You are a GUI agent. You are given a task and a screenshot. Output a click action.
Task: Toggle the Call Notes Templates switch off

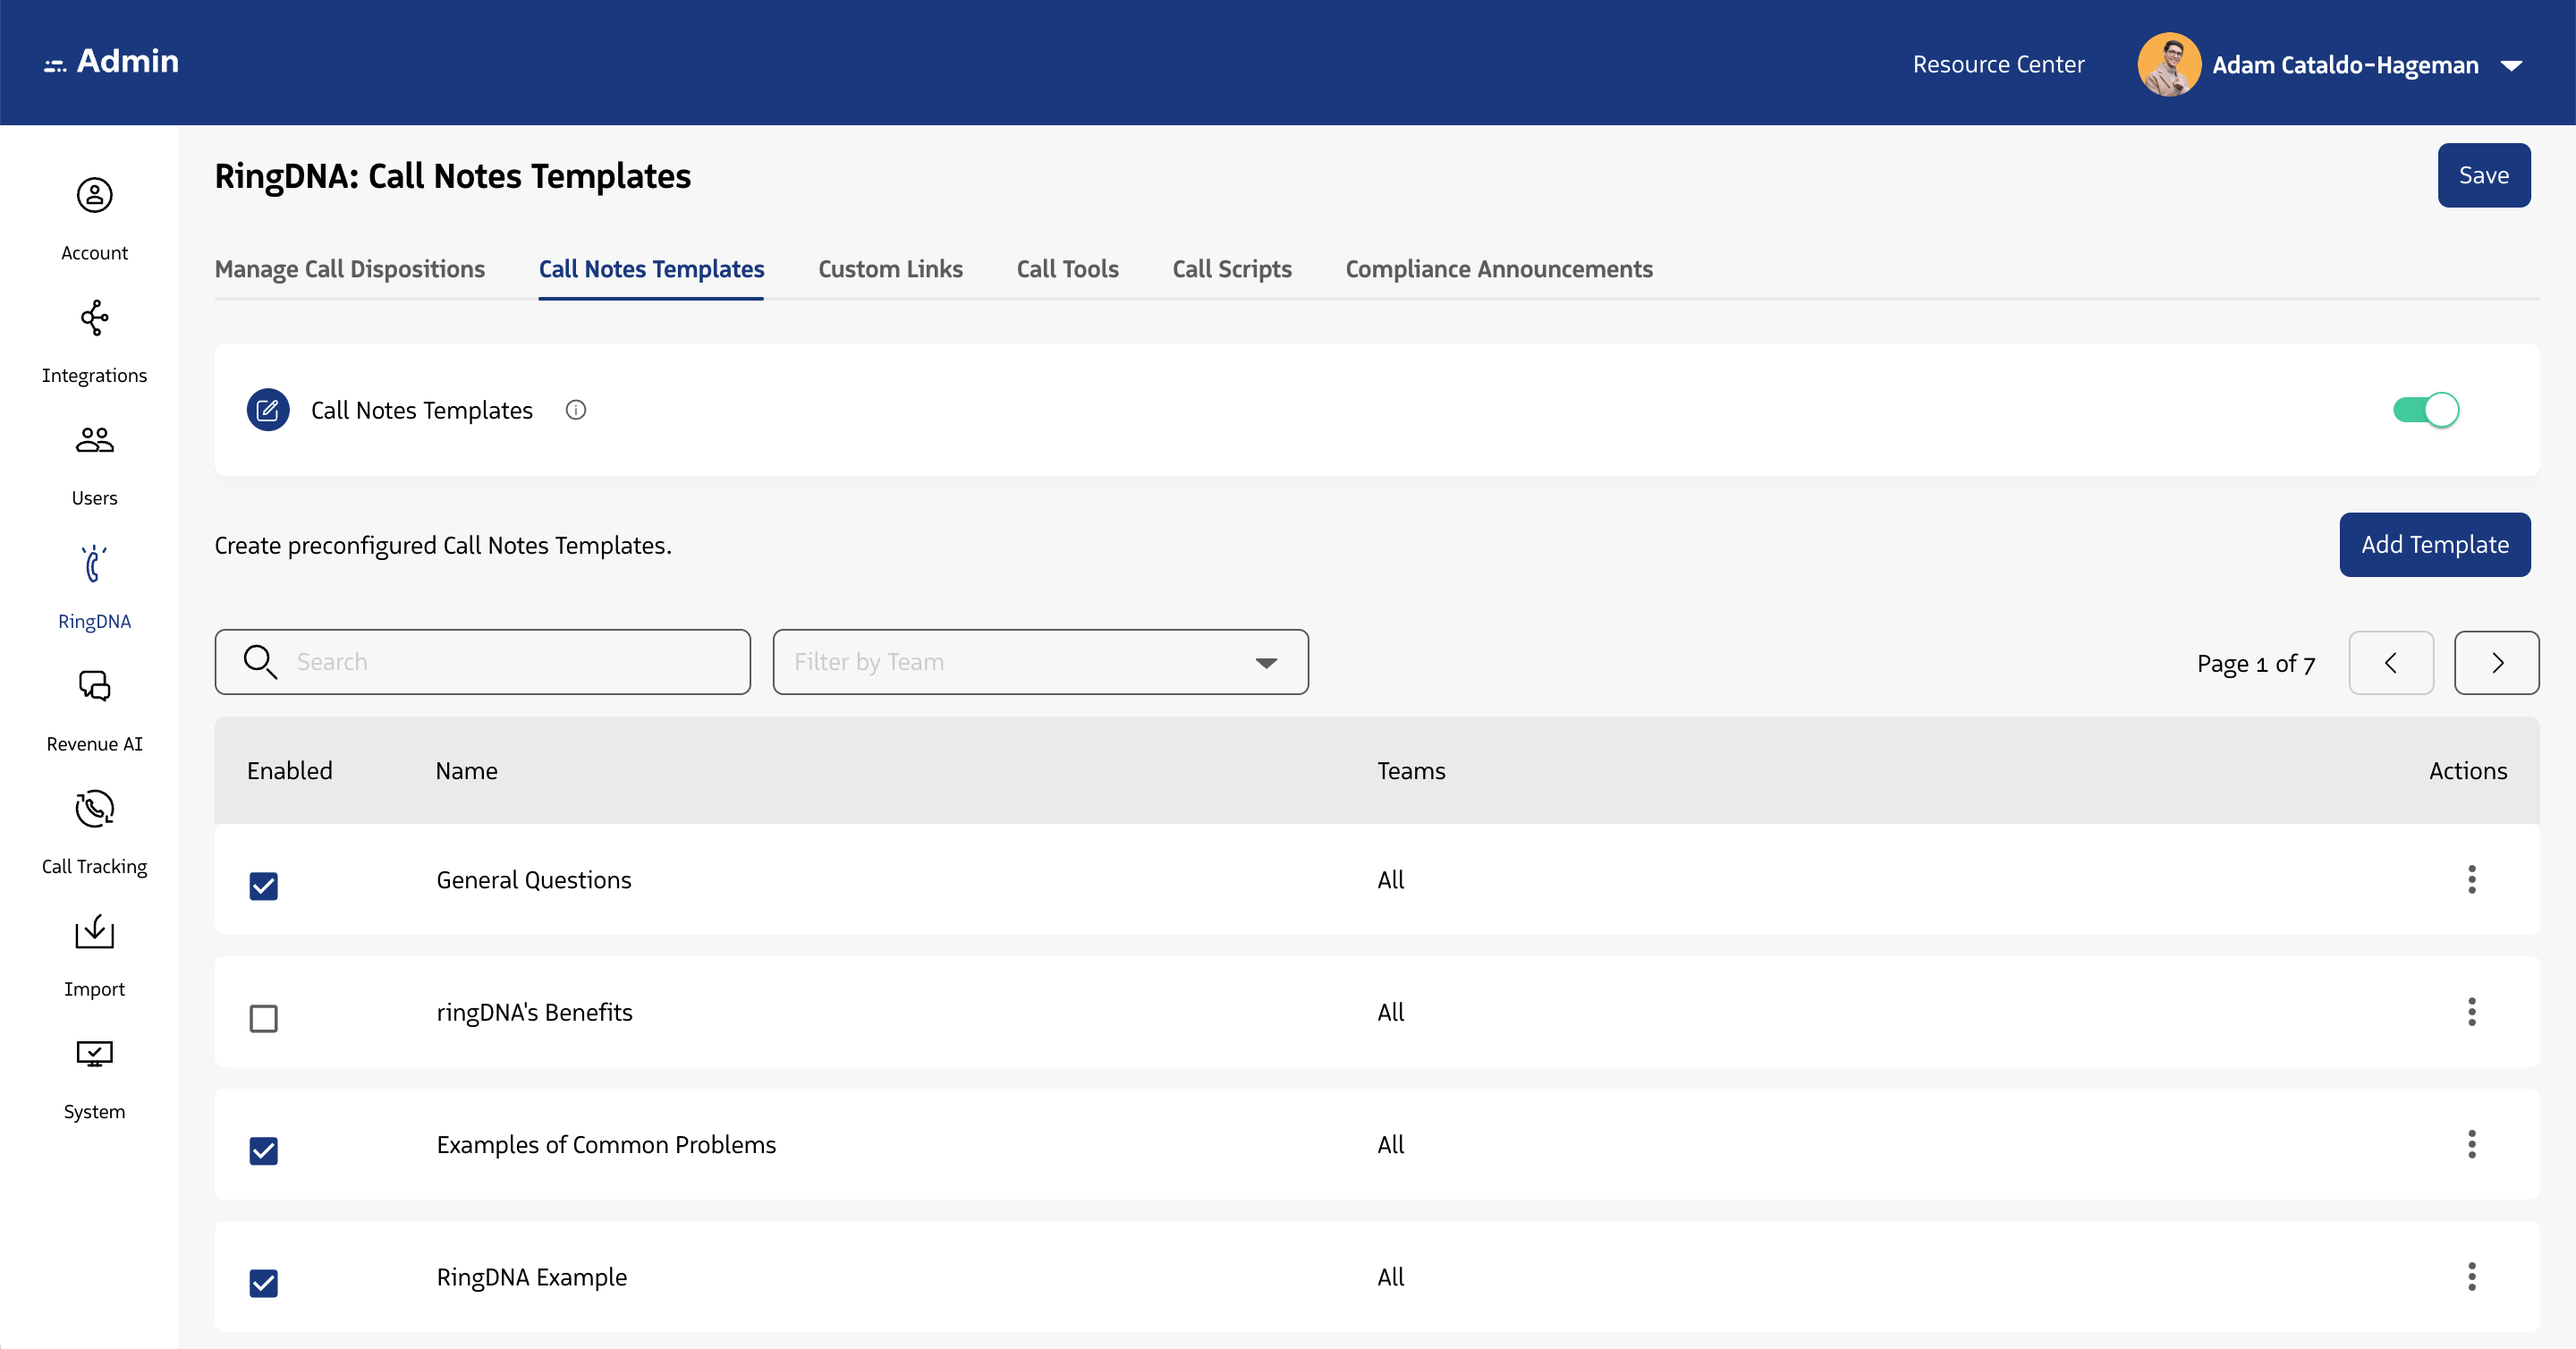[2425, 409]
